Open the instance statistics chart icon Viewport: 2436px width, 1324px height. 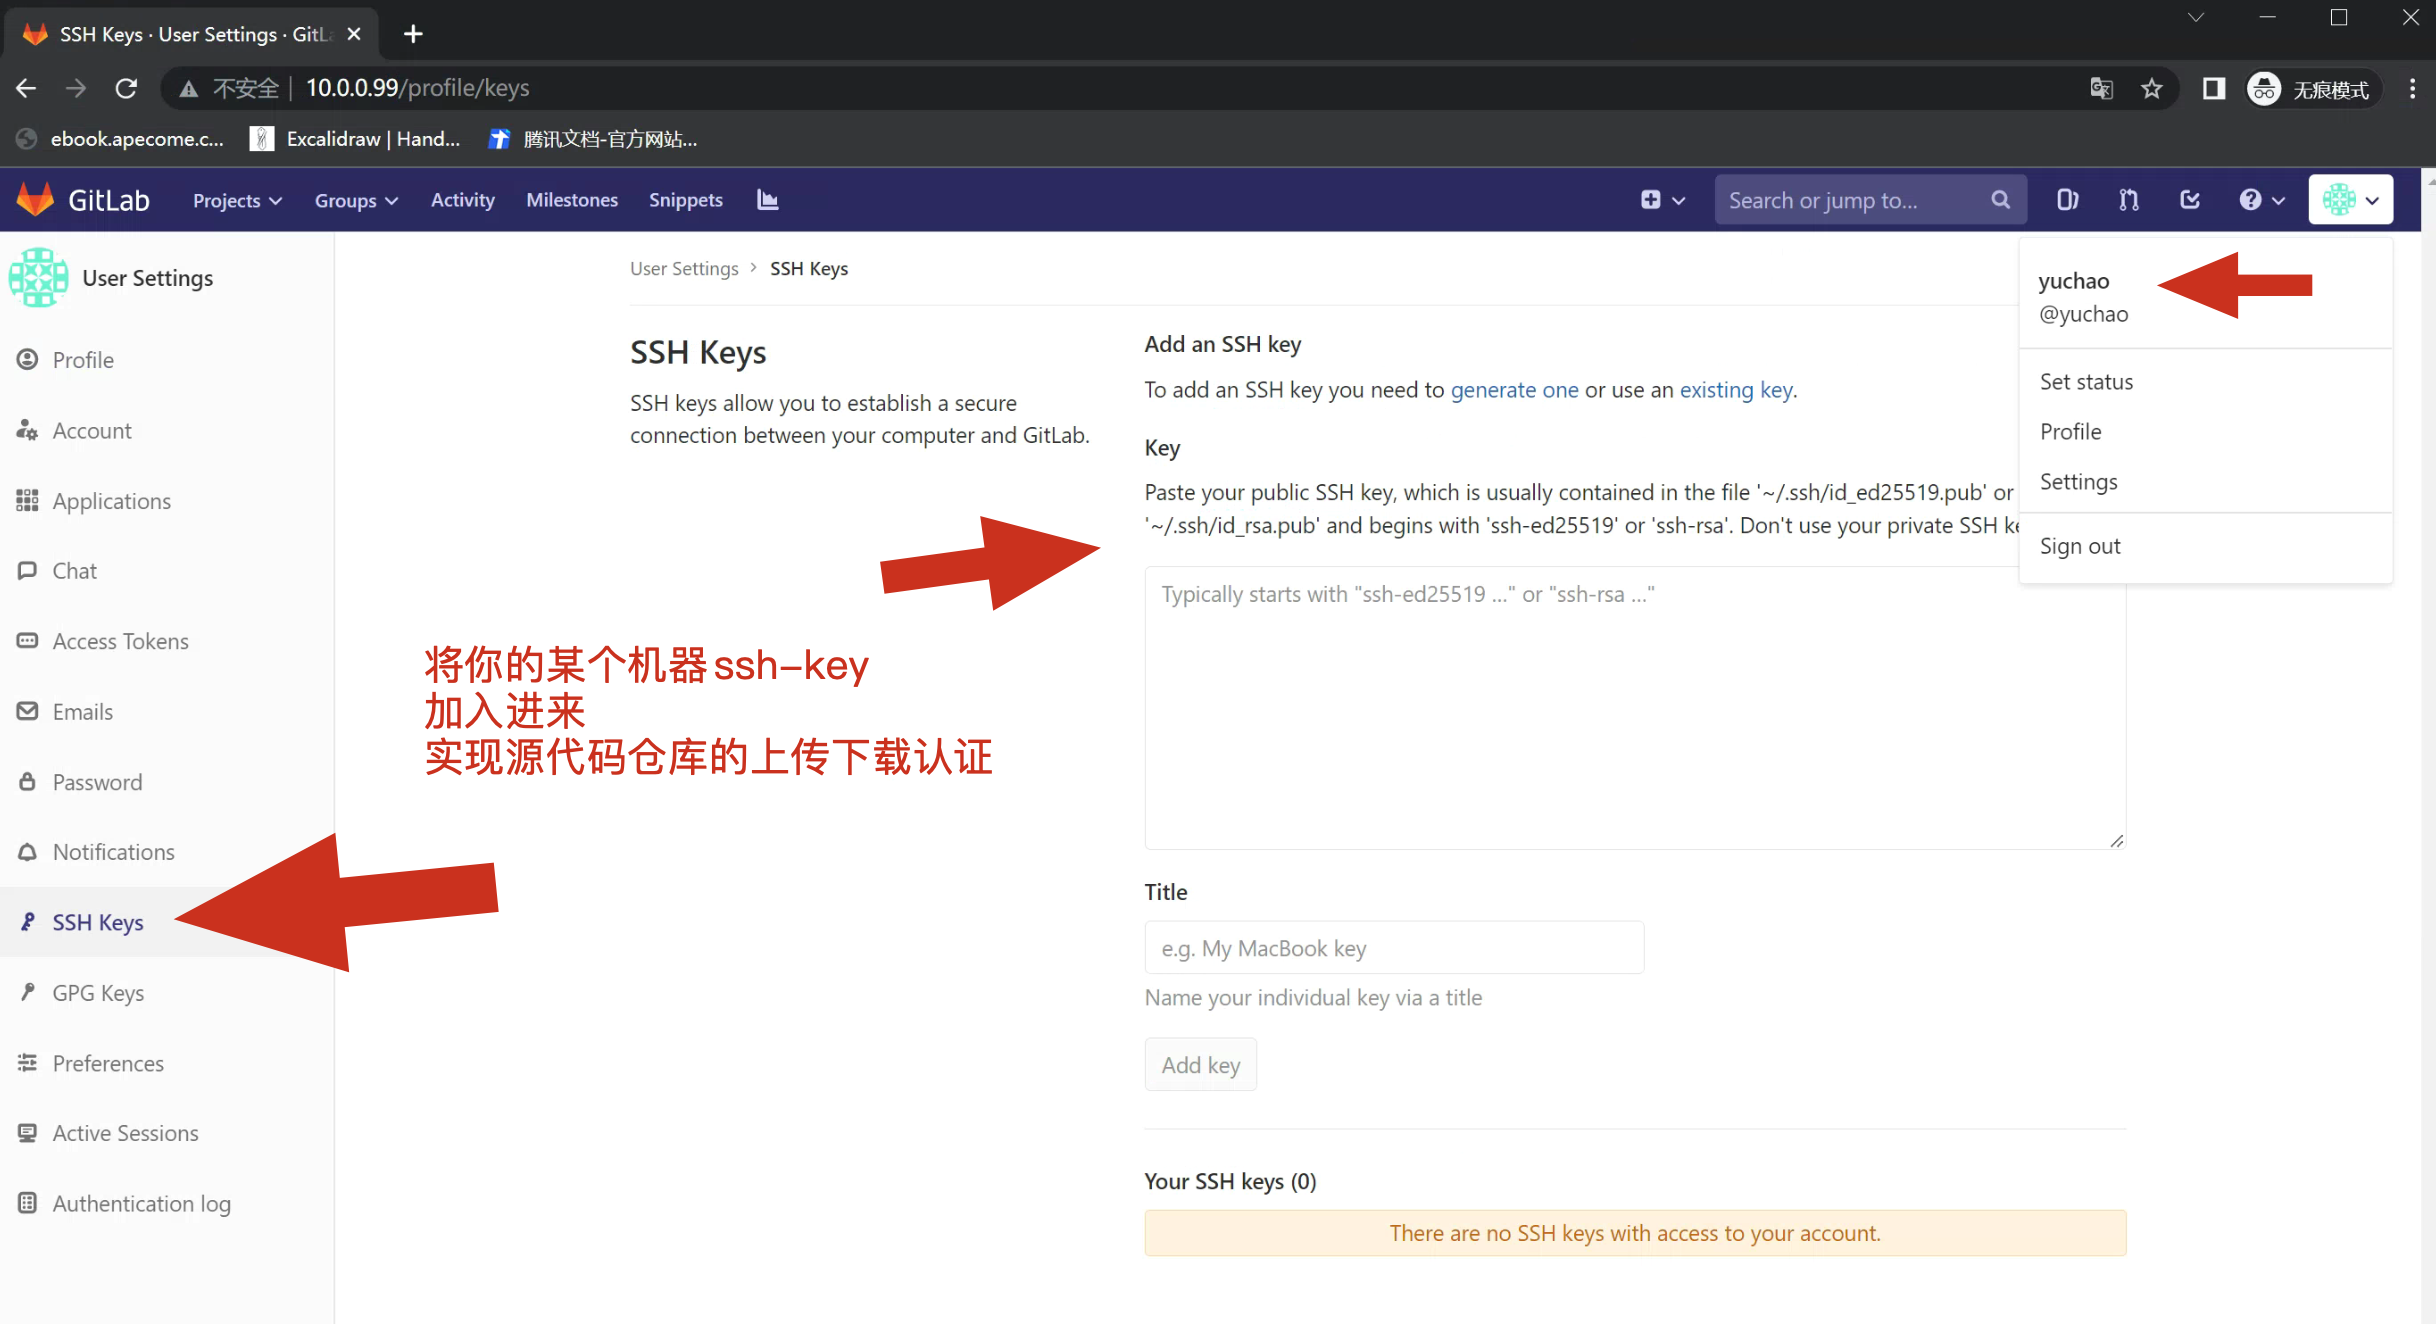[x=767, y=200]
